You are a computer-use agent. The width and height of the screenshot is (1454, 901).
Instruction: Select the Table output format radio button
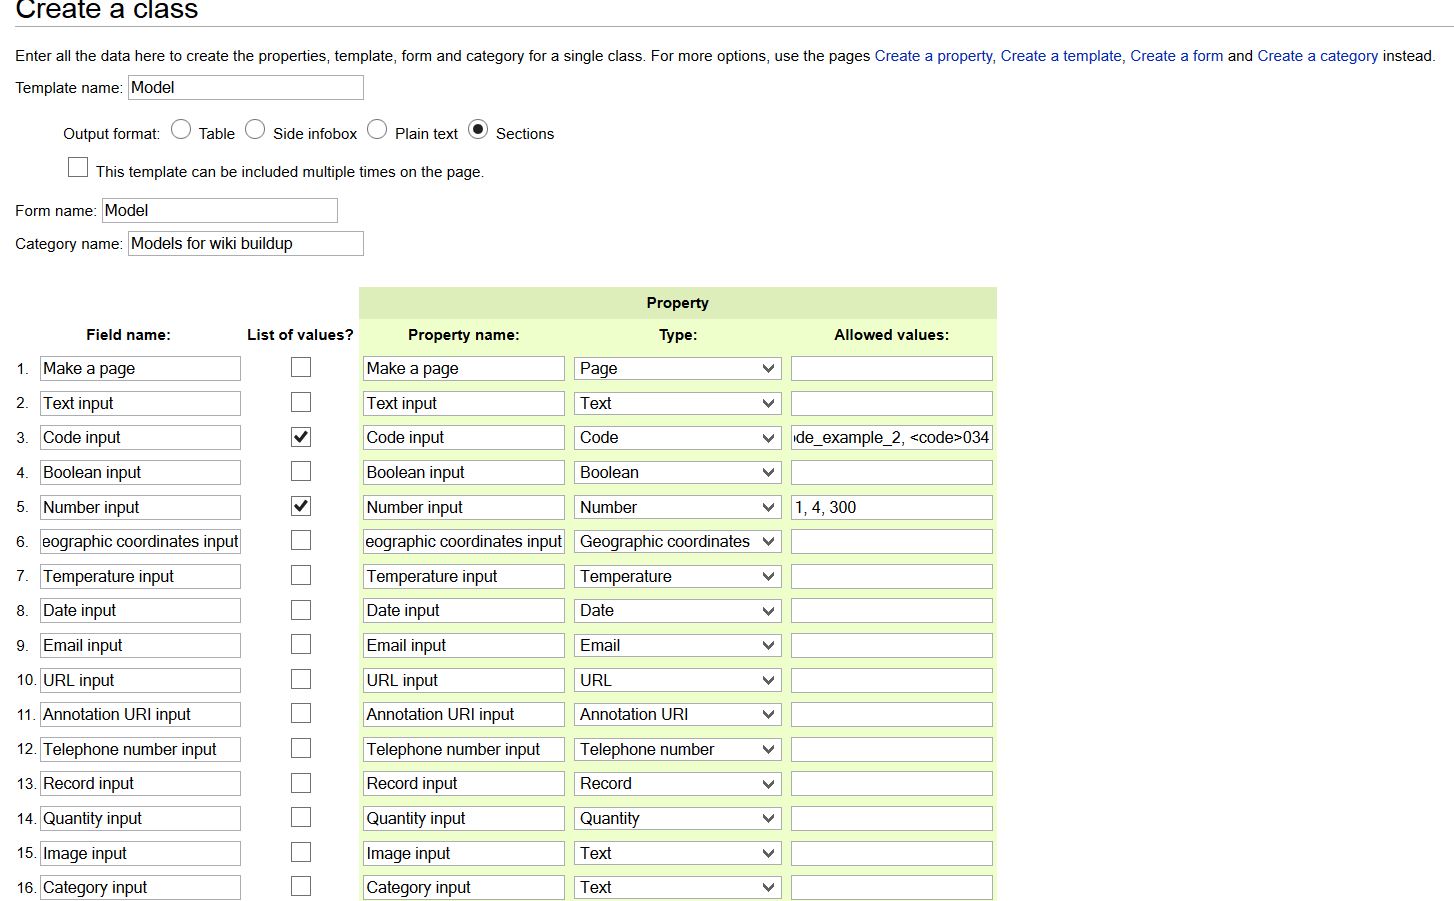tap(181, 130)
